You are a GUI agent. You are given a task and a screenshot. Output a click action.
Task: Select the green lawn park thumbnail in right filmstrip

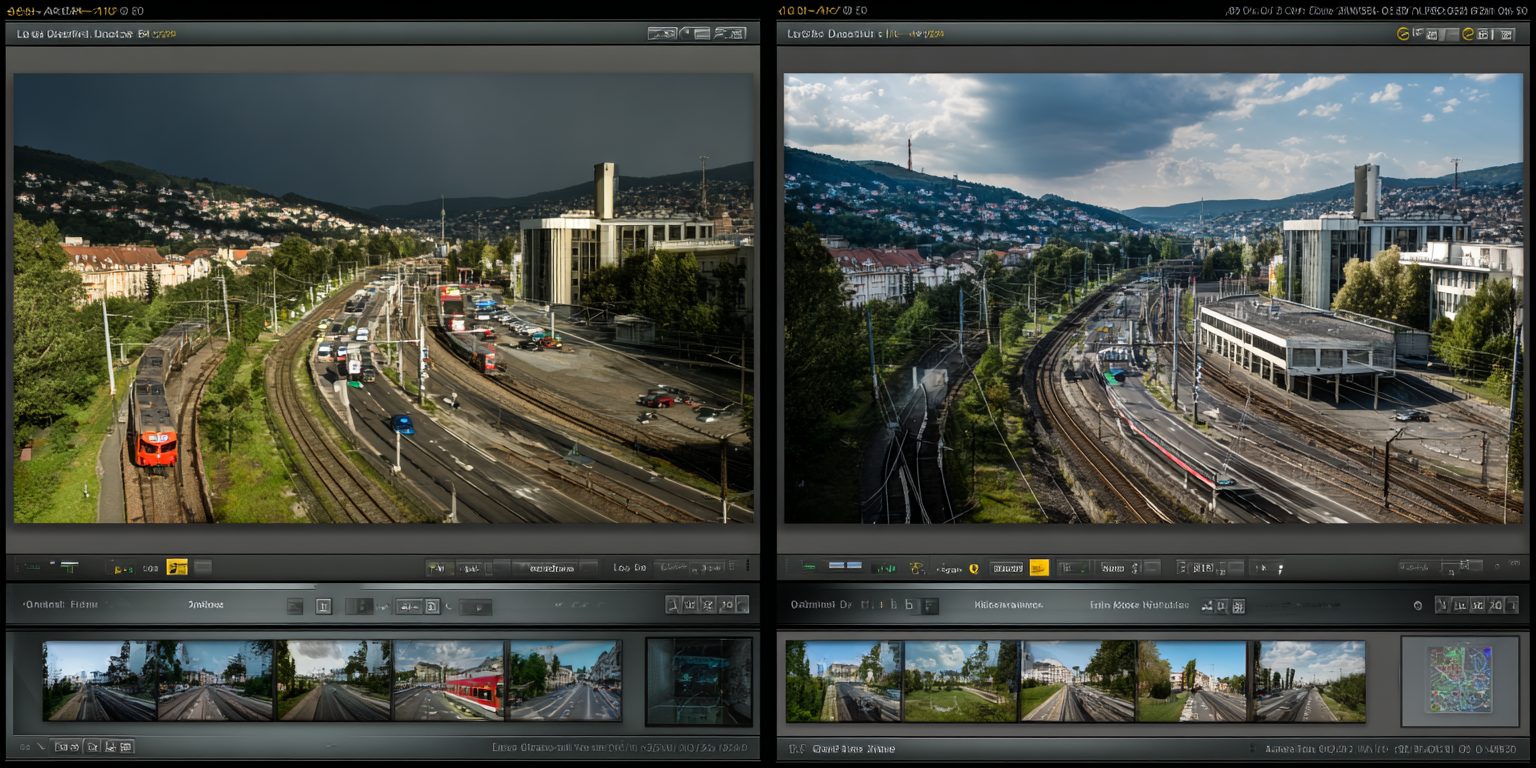click(x=960, y=681)
